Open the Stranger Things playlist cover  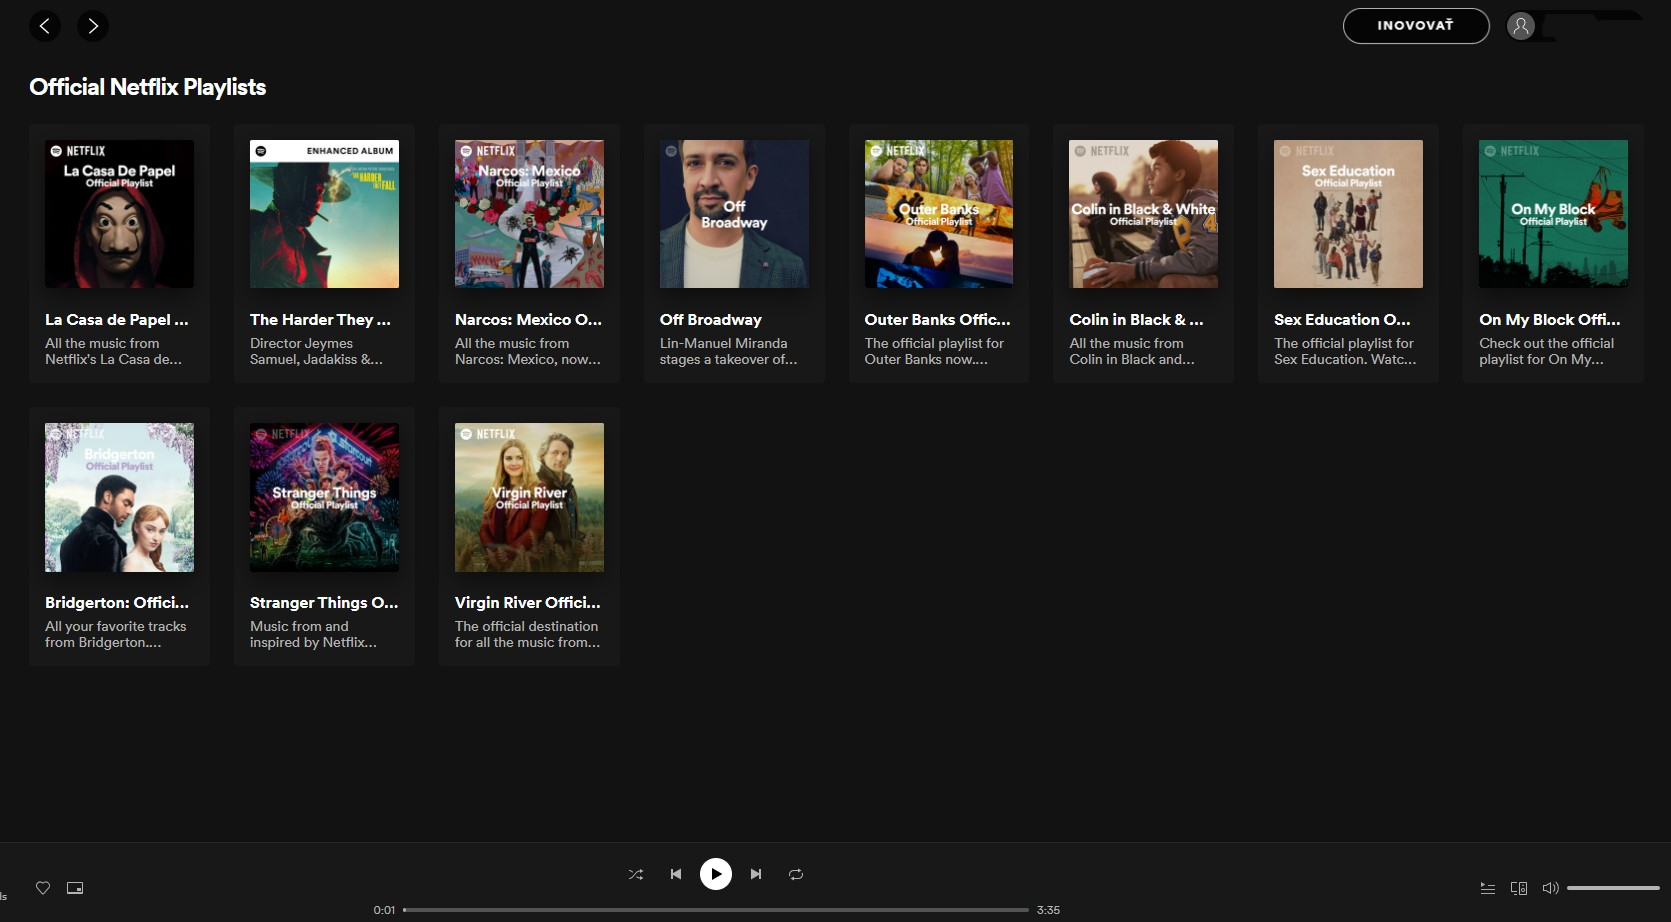coord(324,497)
